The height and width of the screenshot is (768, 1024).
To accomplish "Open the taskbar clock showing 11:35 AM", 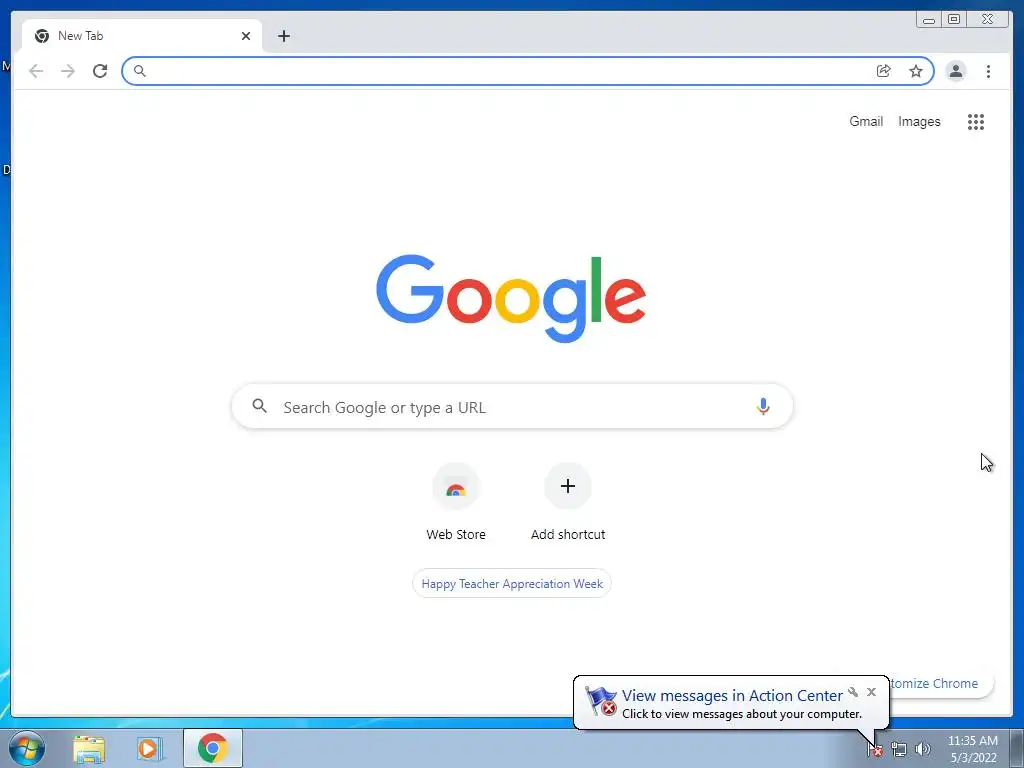I will pyautogui.click(x=972, y=749).
